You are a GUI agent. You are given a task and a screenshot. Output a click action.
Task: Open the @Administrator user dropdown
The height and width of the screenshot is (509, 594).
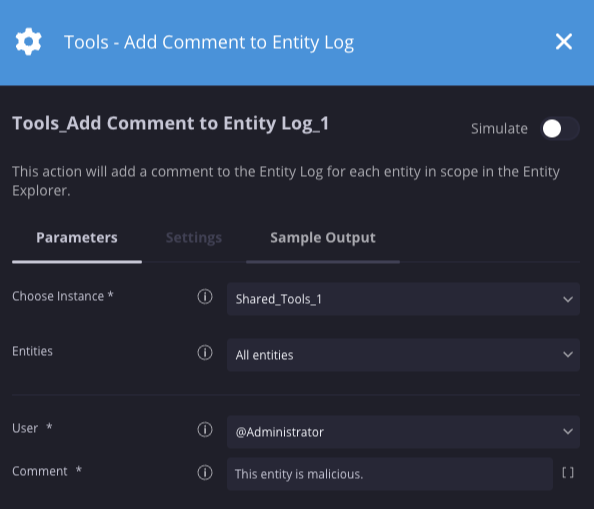tap(403, 432)
